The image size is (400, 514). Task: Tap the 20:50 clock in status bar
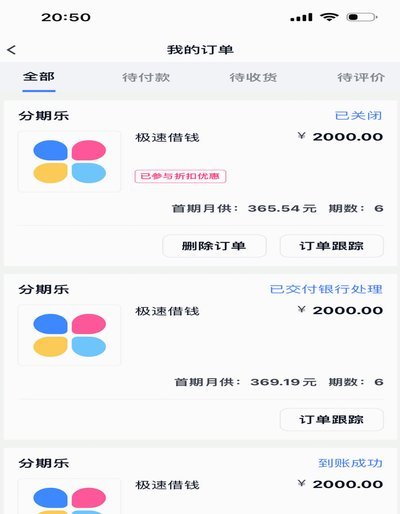(x=66, y=17)
